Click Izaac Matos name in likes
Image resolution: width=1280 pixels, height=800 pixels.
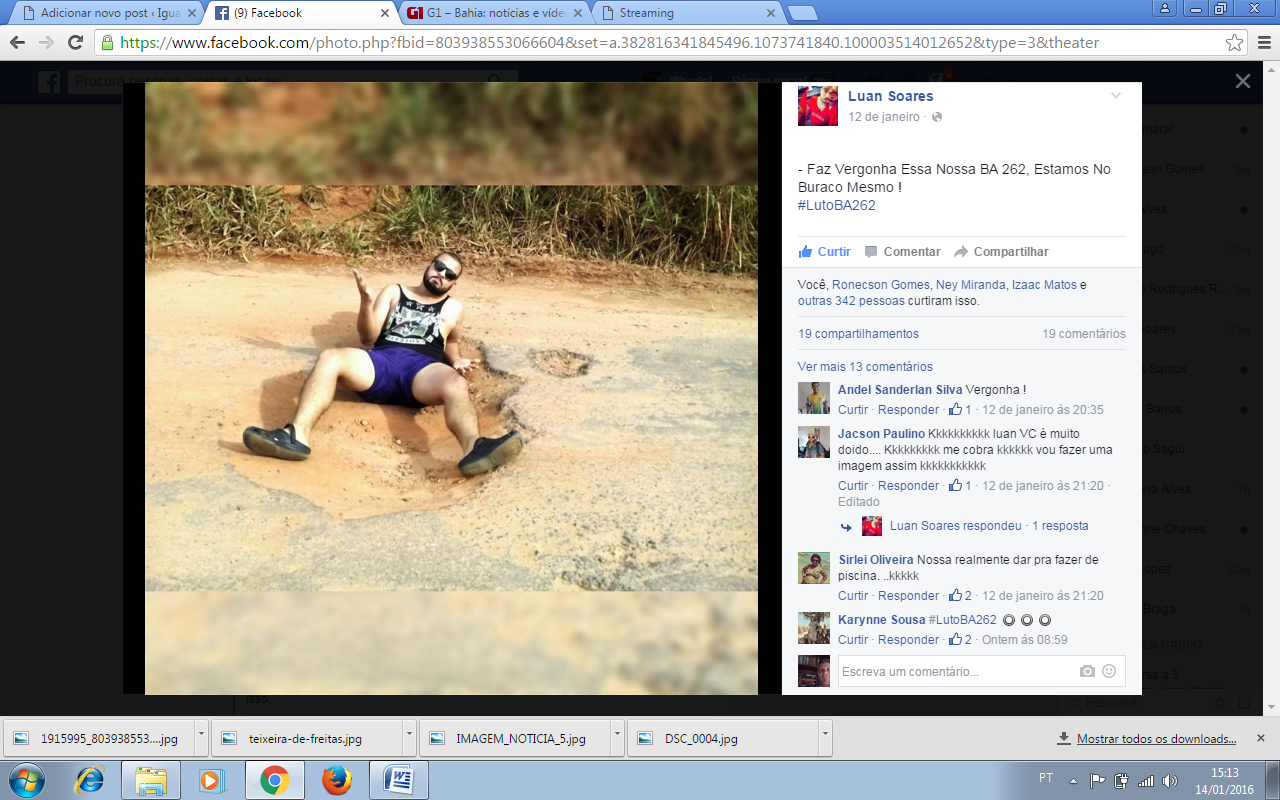[1044, 285]
